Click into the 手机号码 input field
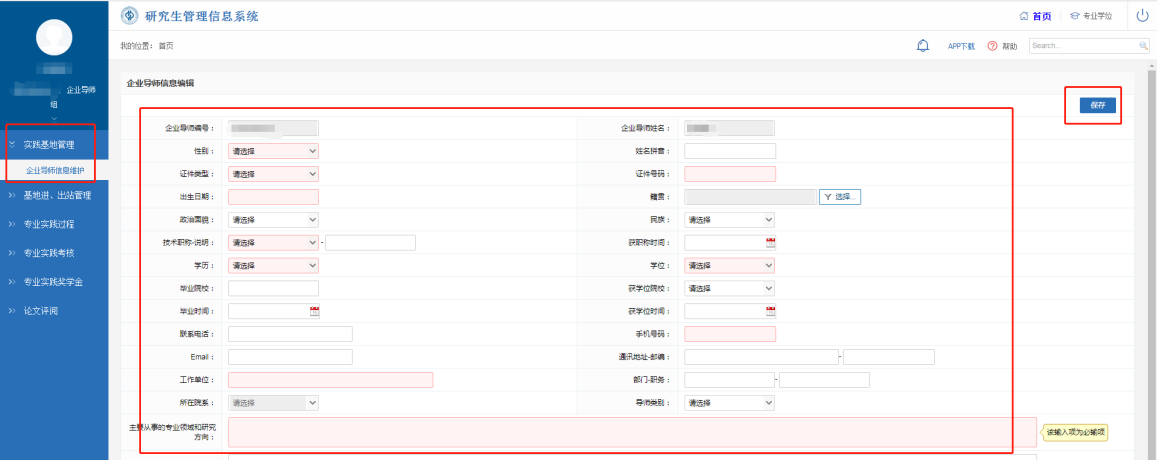This screenshot has width=1157, height=461. tap(729, 334)
